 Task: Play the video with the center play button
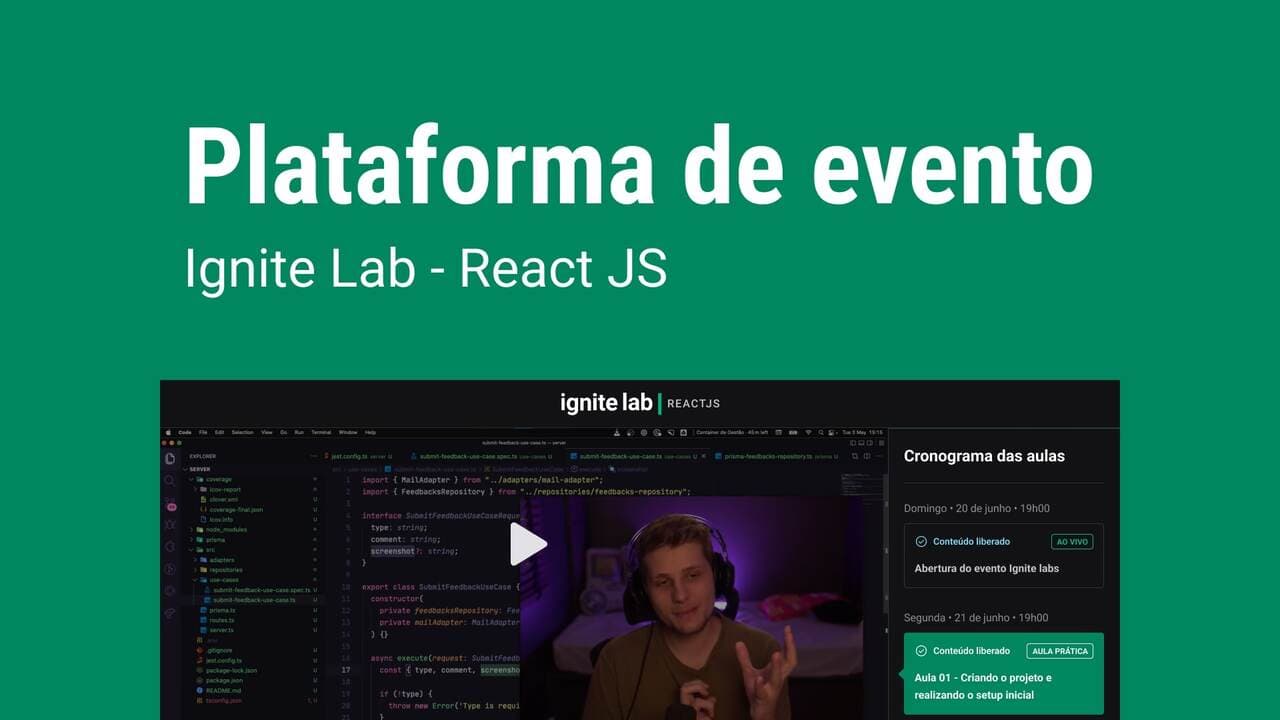527,544
